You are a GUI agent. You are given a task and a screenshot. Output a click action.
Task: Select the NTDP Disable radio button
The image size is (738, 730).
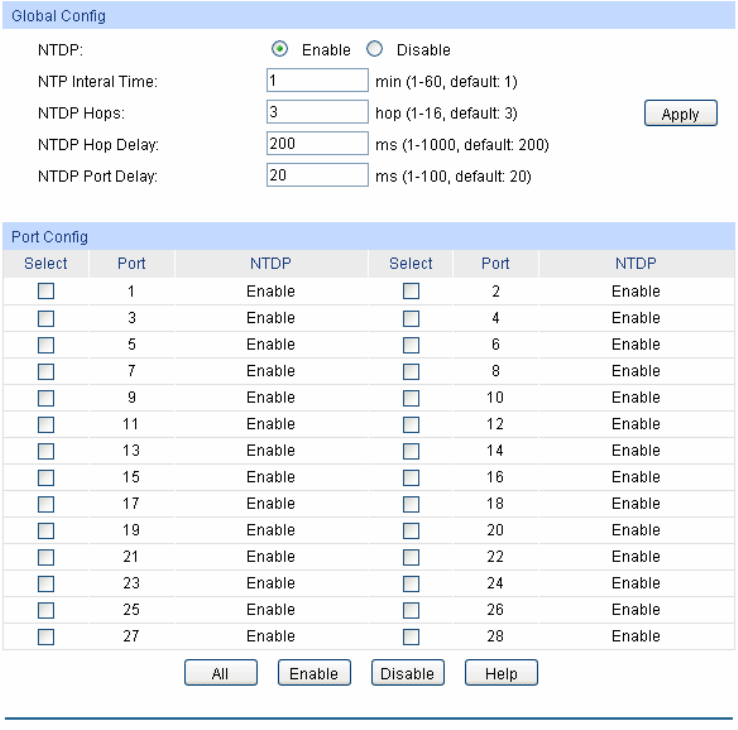coord(375,49)
